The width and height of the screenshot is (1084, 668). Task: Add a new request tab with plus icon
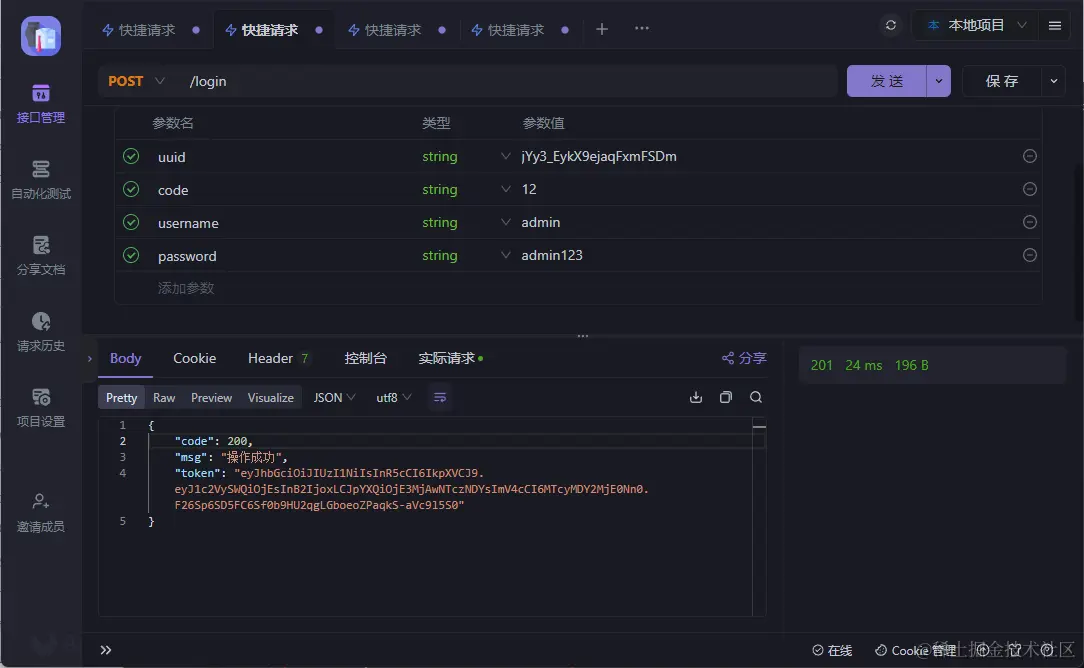point(601,29)
